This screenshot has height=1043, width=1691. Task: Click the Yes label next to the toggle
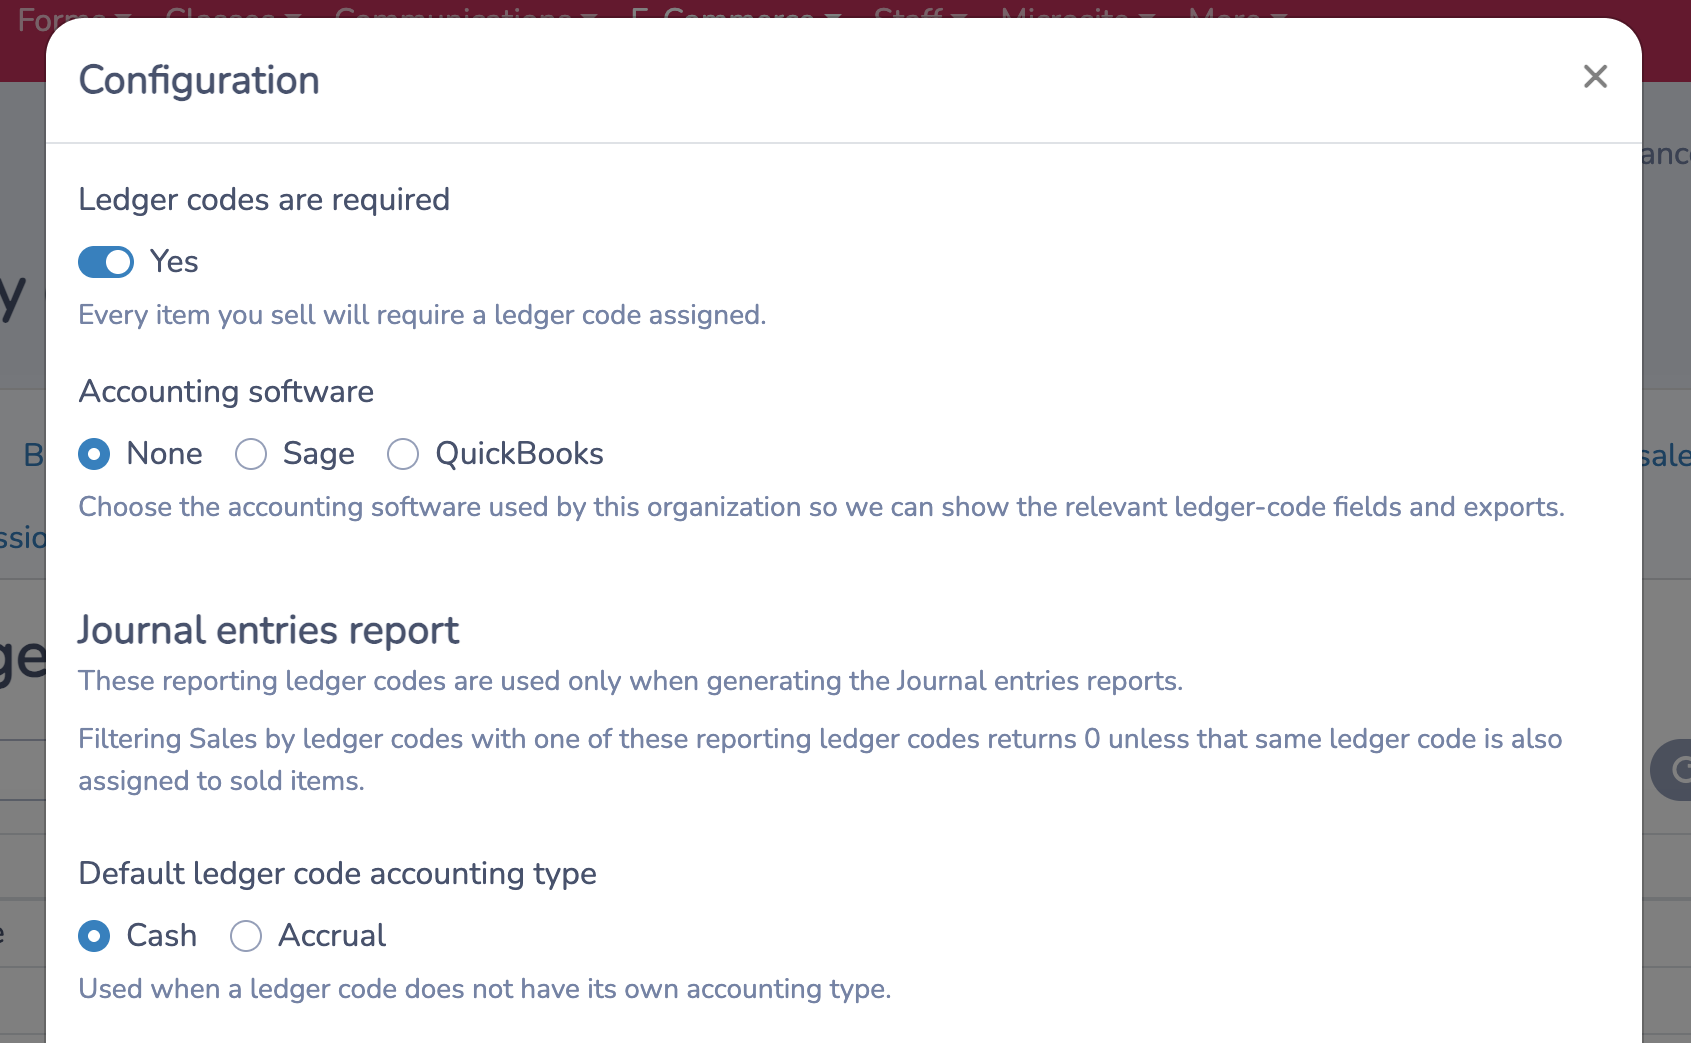point(174,261)
